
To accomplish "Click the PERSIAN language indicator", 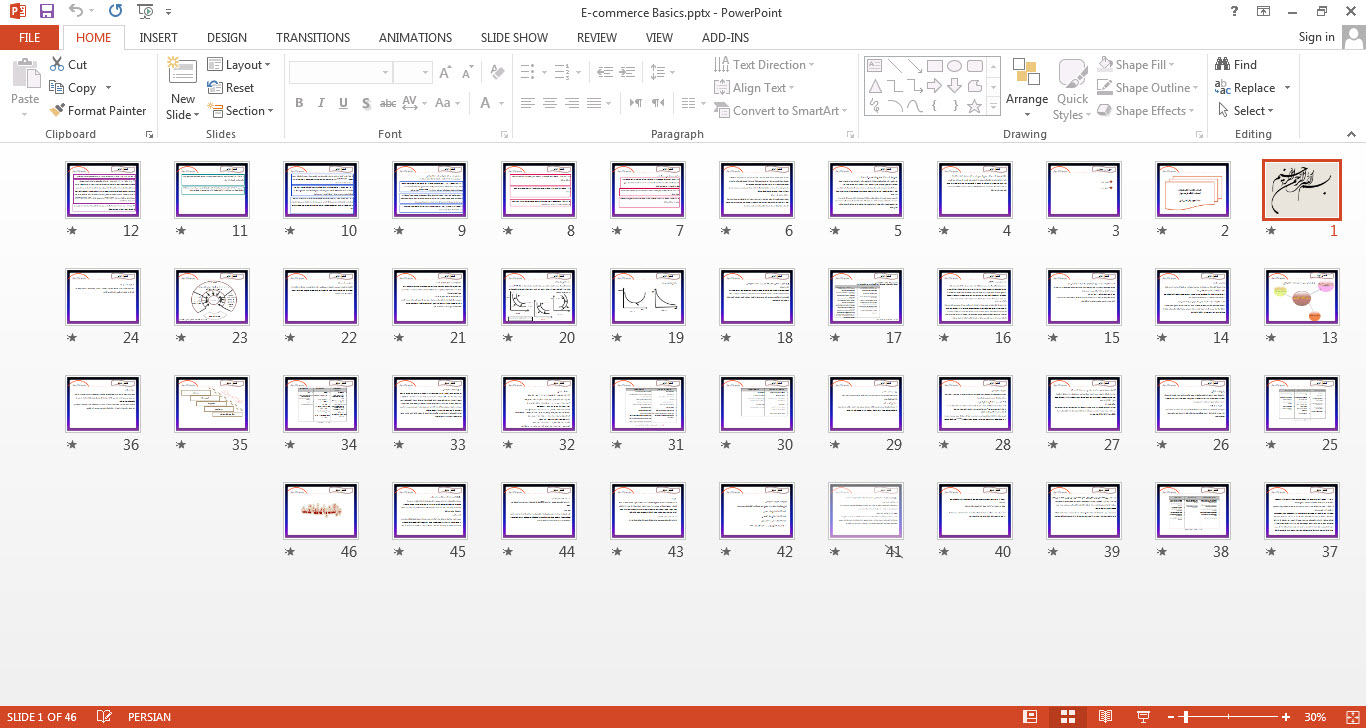I will point(149,717).
